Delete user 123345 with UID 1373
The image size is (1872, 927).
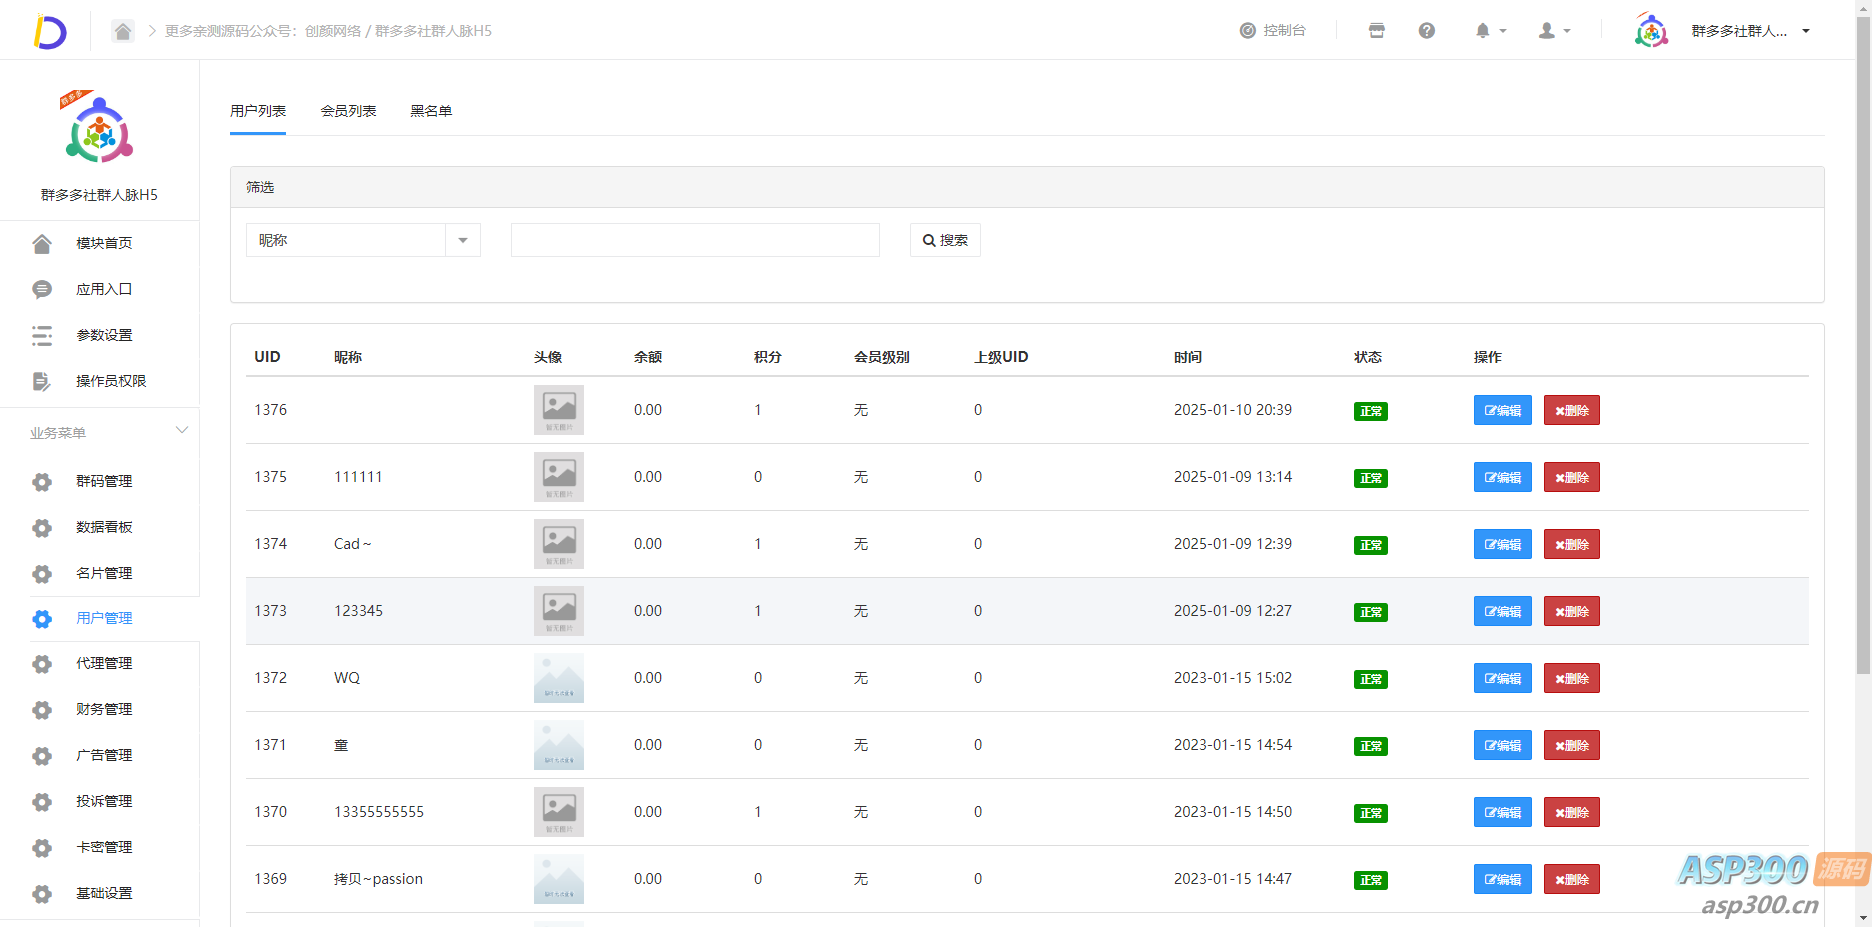click(x=1571, y=611)
